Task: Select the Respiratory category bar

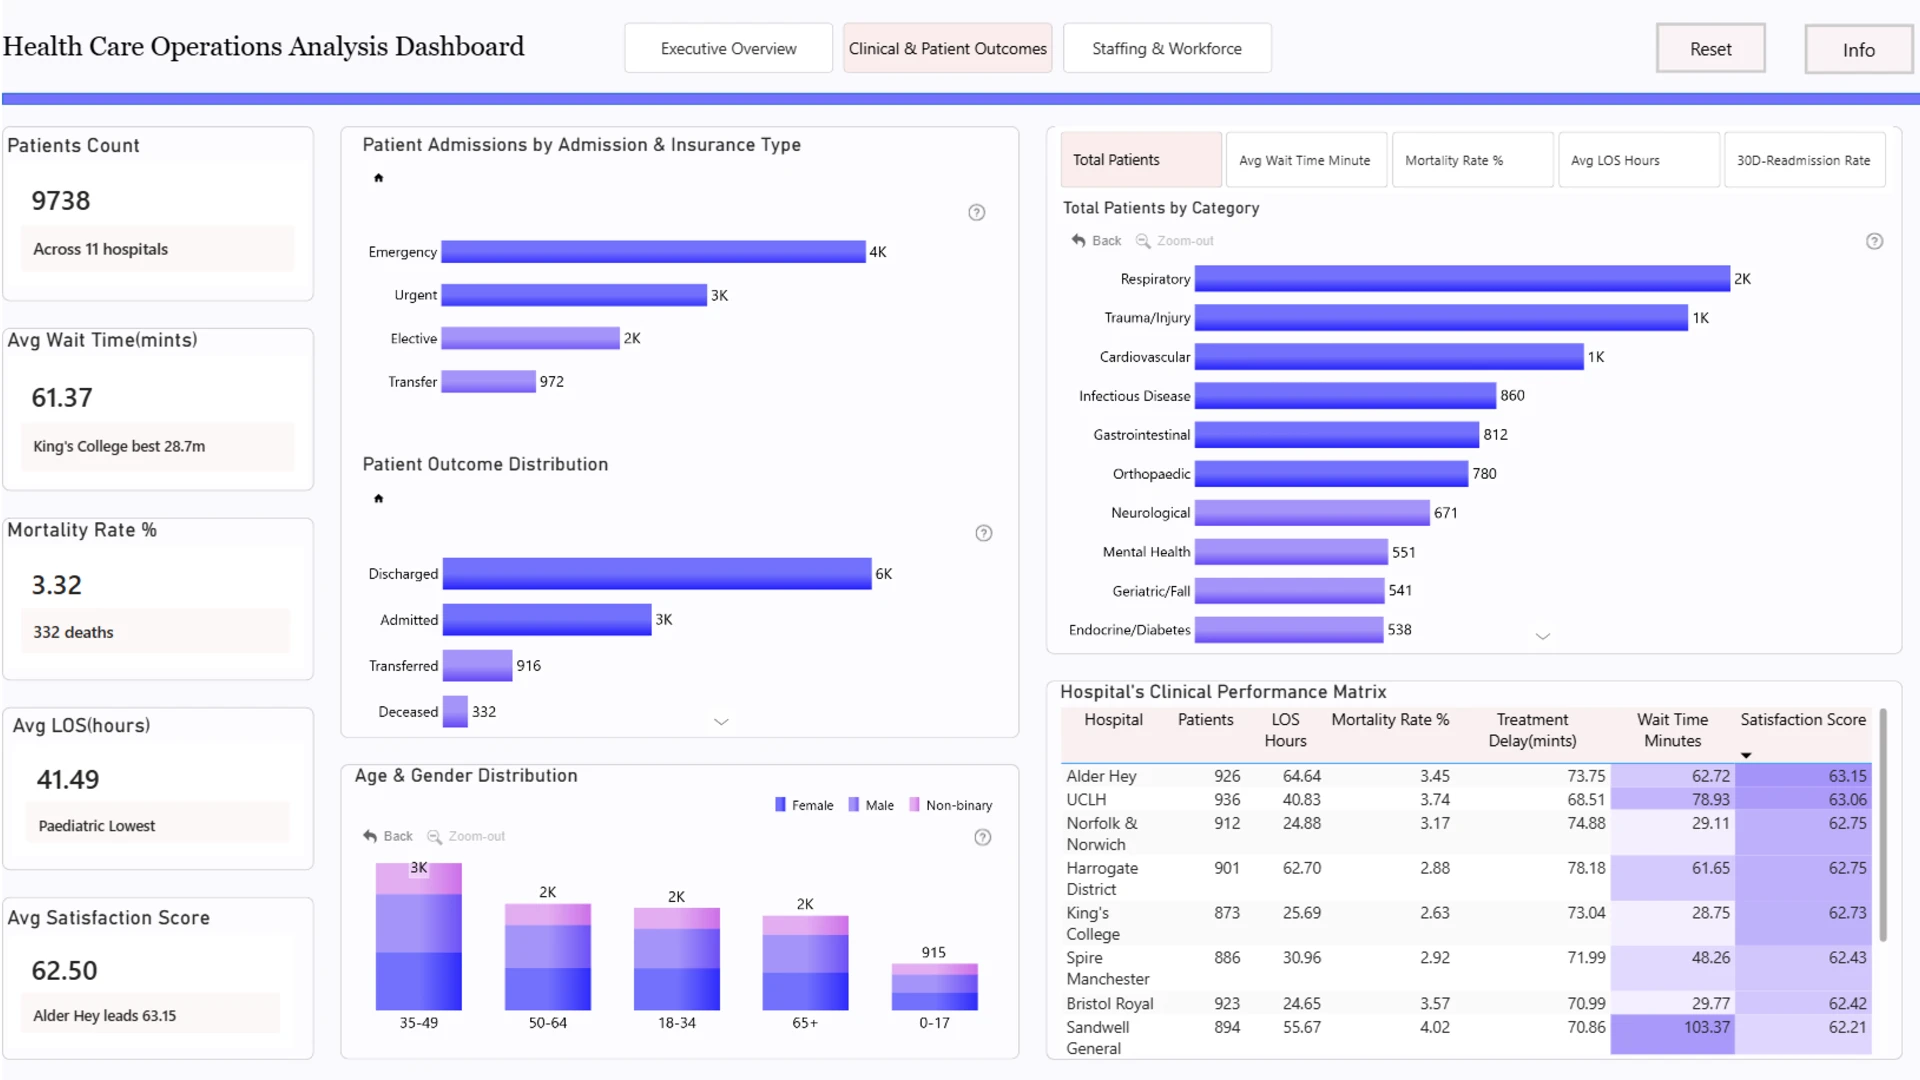Action: tap(1462, 279)
